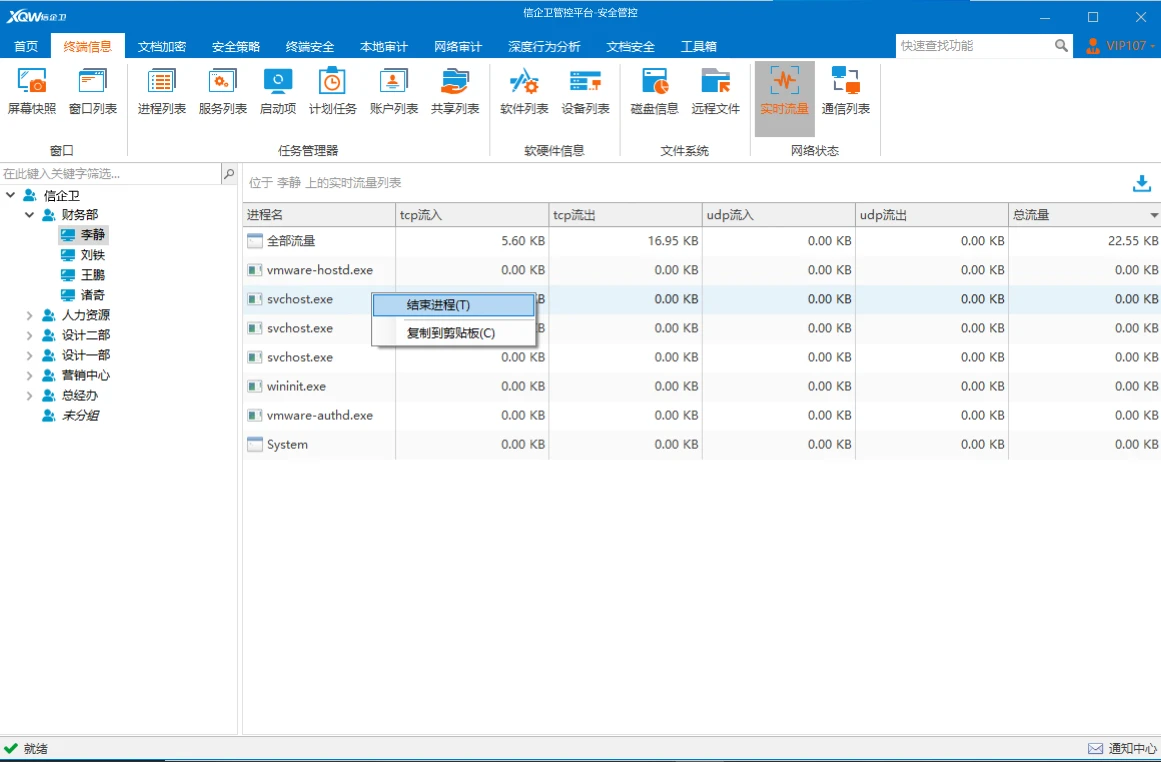This screenshot has height=762, width=1161.
Task: Open 进程列表 process list
Action: (x=161, y=92)
